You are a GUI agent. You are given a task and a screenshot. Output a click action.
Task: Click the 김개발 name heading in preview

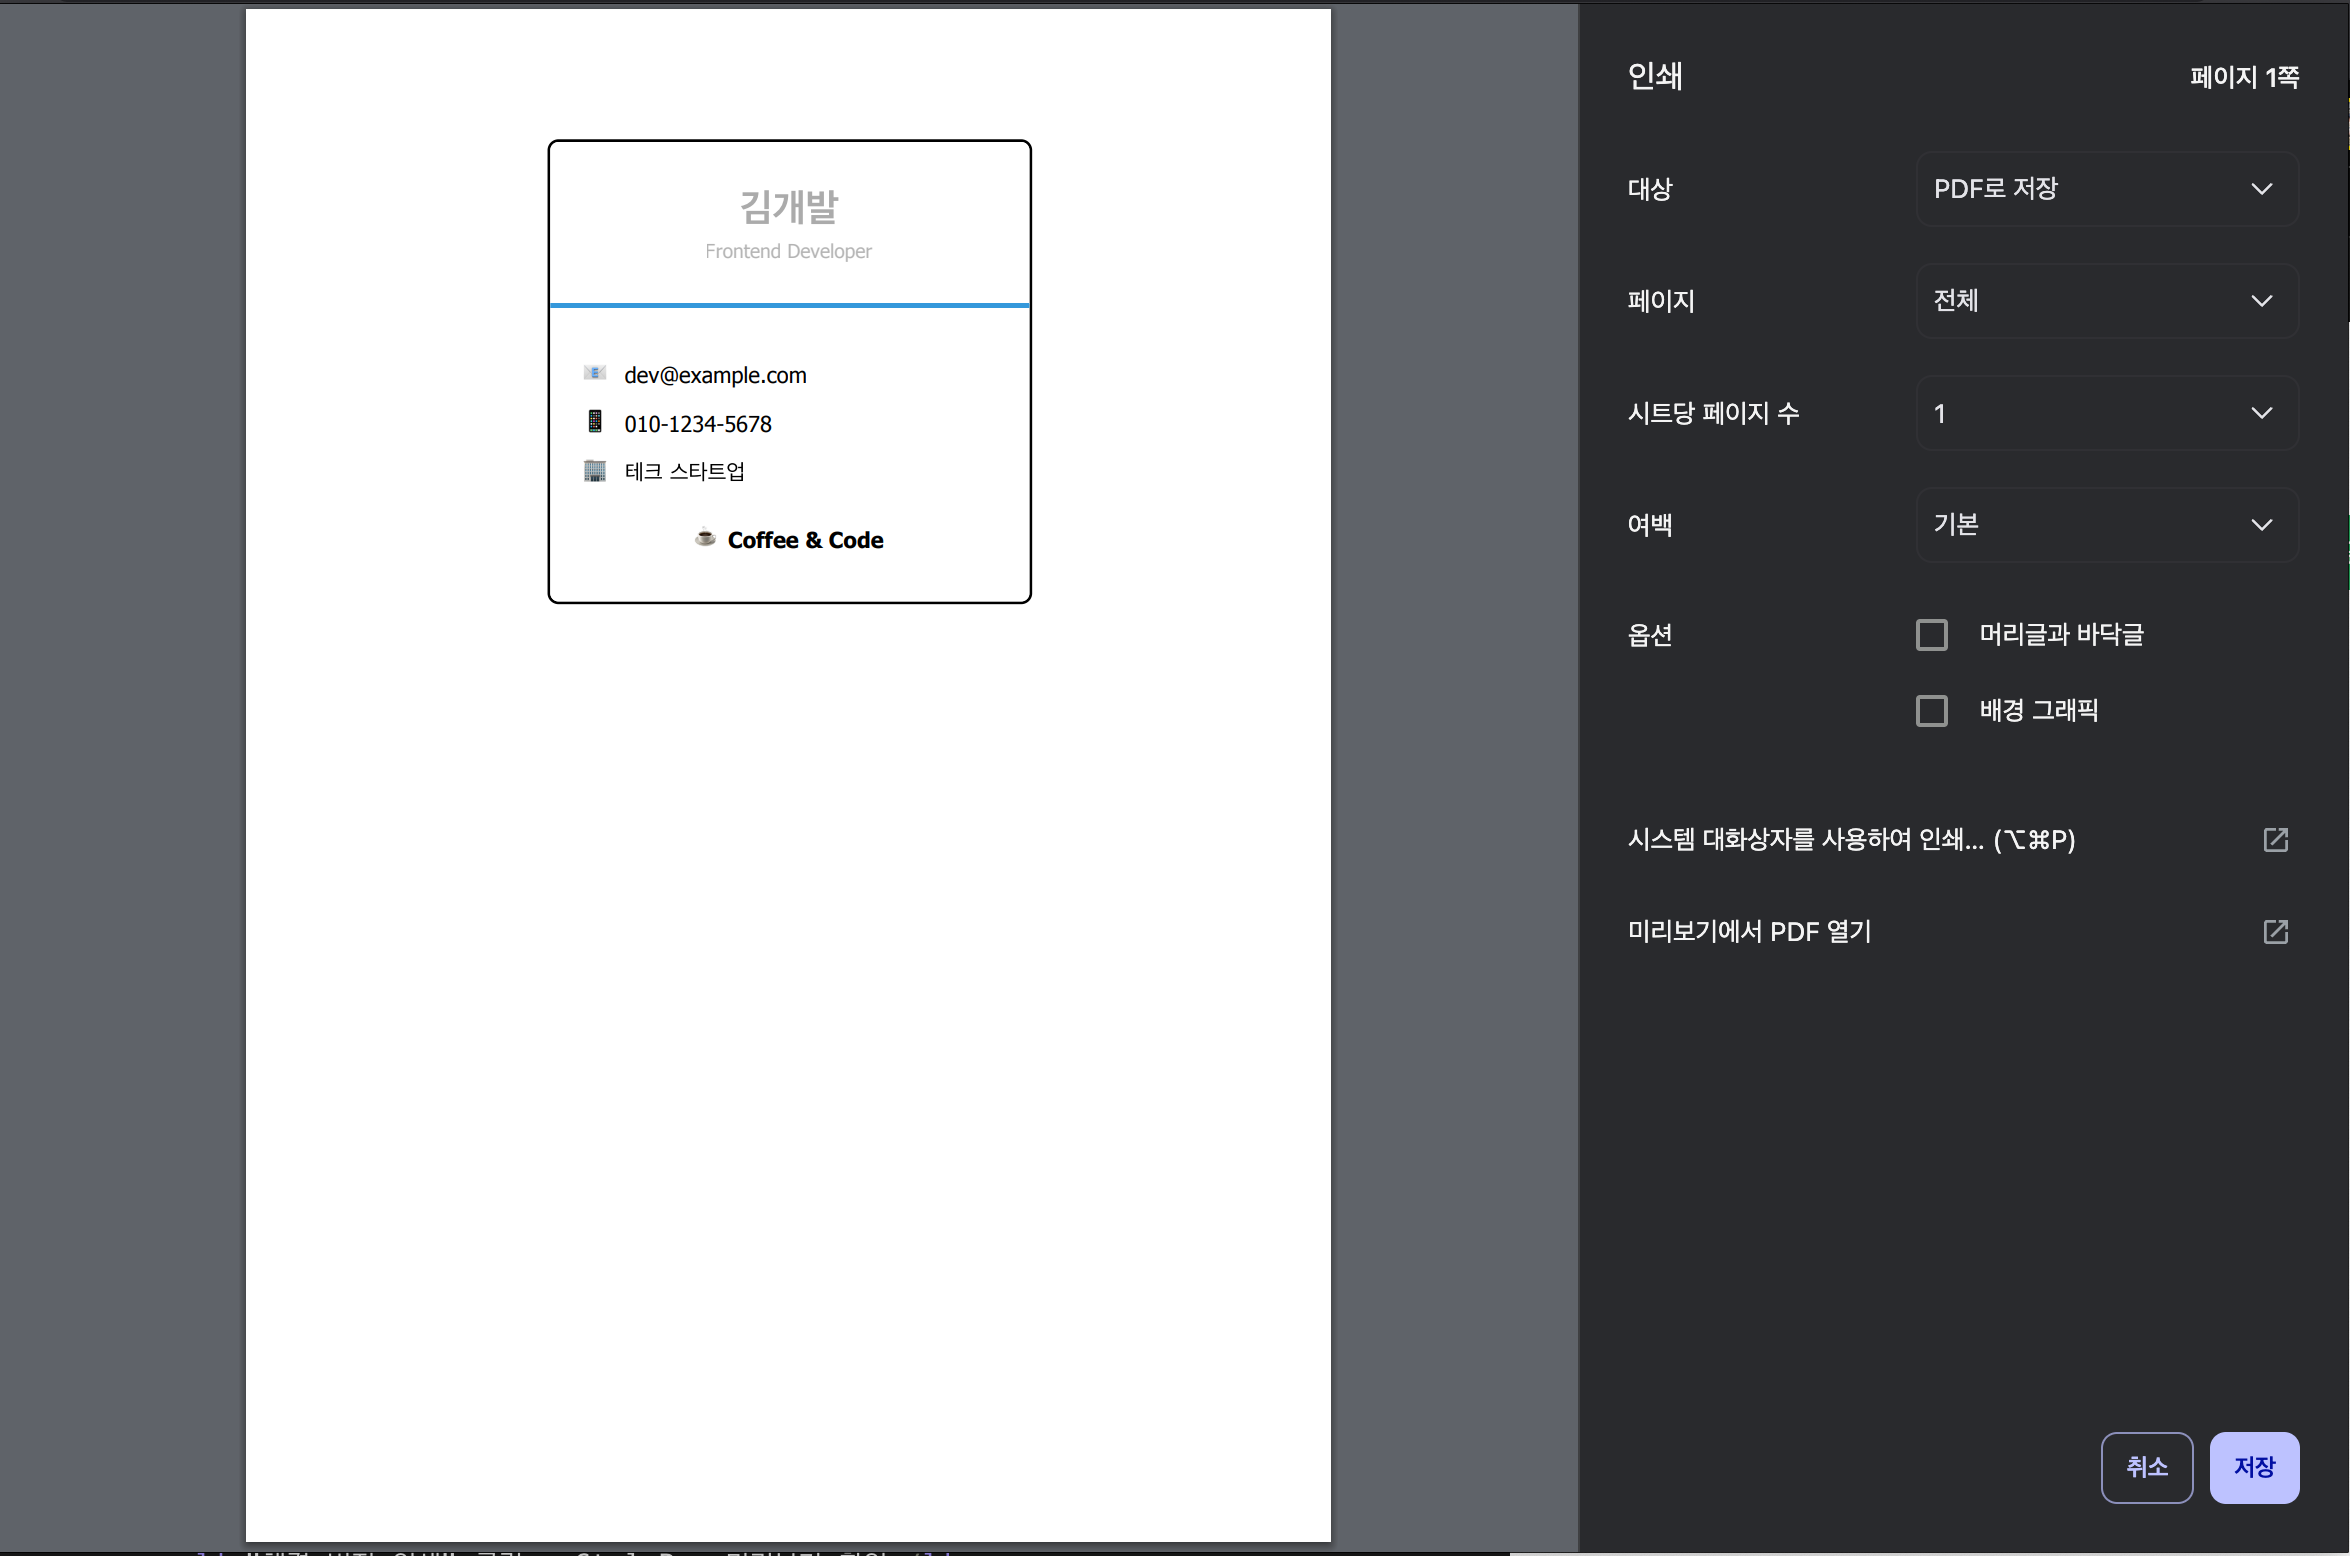[789, 207]
